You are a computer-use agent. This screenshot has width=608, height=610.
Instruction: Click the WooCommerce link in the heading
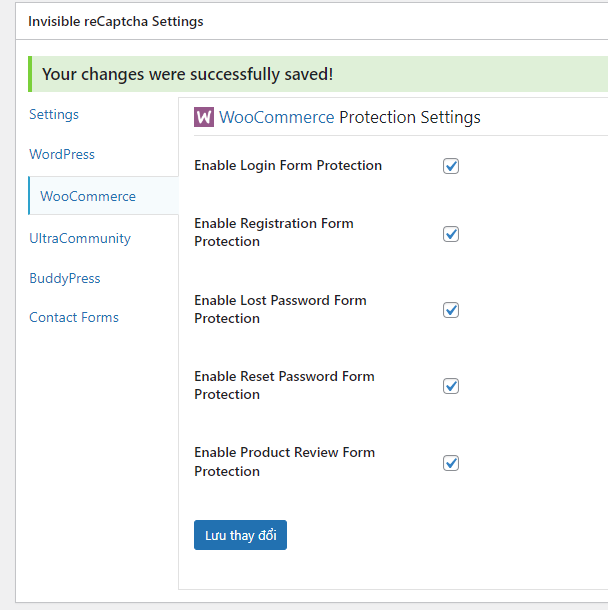coord(277,117)
